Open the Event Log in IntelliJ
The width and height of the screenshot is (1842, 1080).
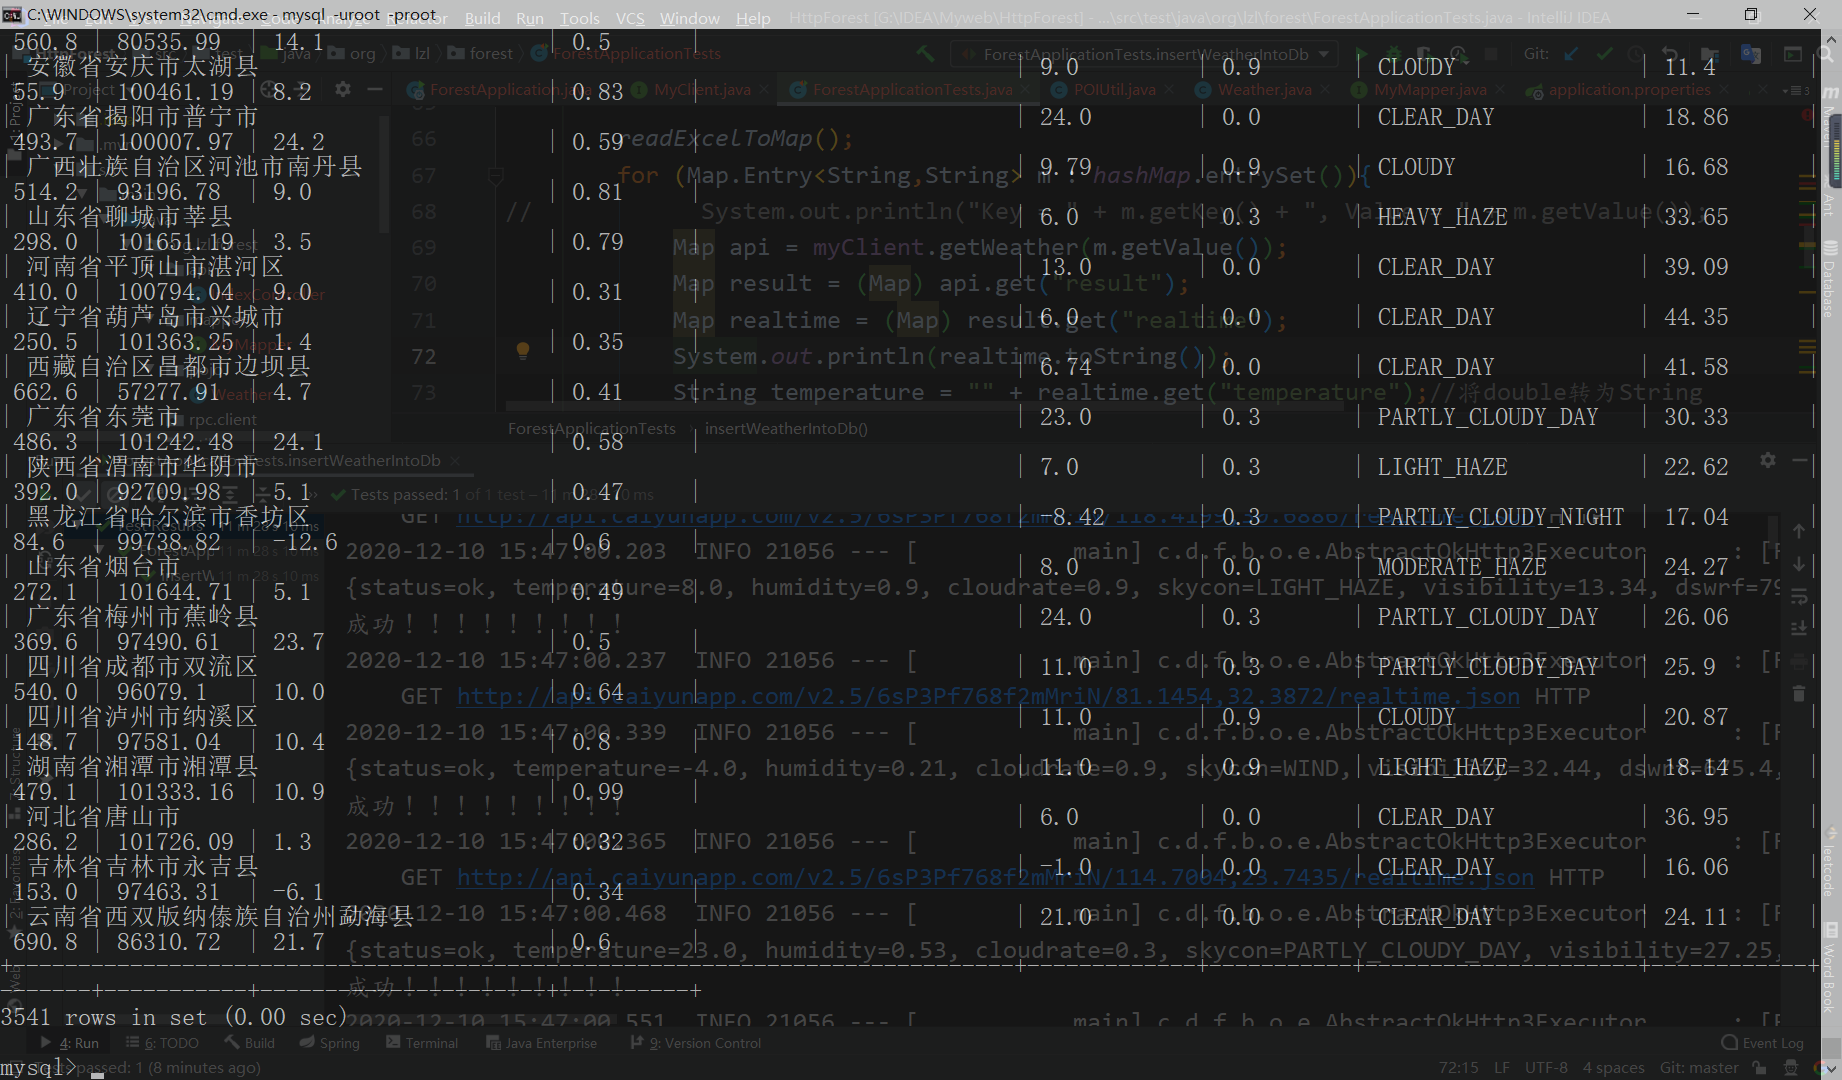pyautogui.click(x=1763, y=1043)
